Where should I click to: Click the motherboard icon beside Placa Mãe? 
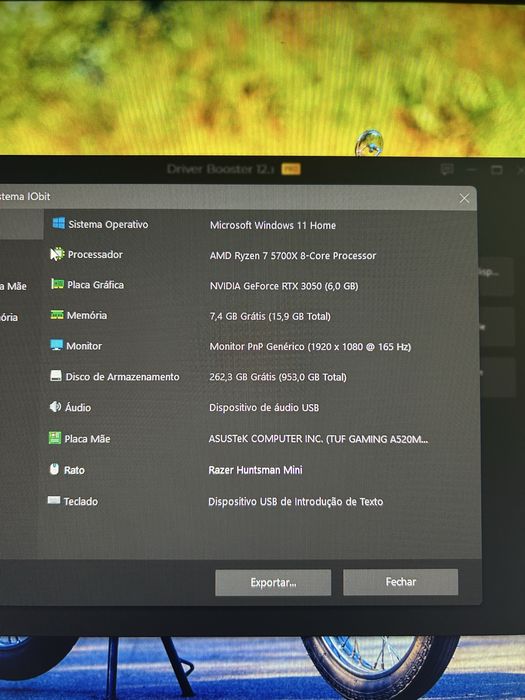click(x=54, y=438)
